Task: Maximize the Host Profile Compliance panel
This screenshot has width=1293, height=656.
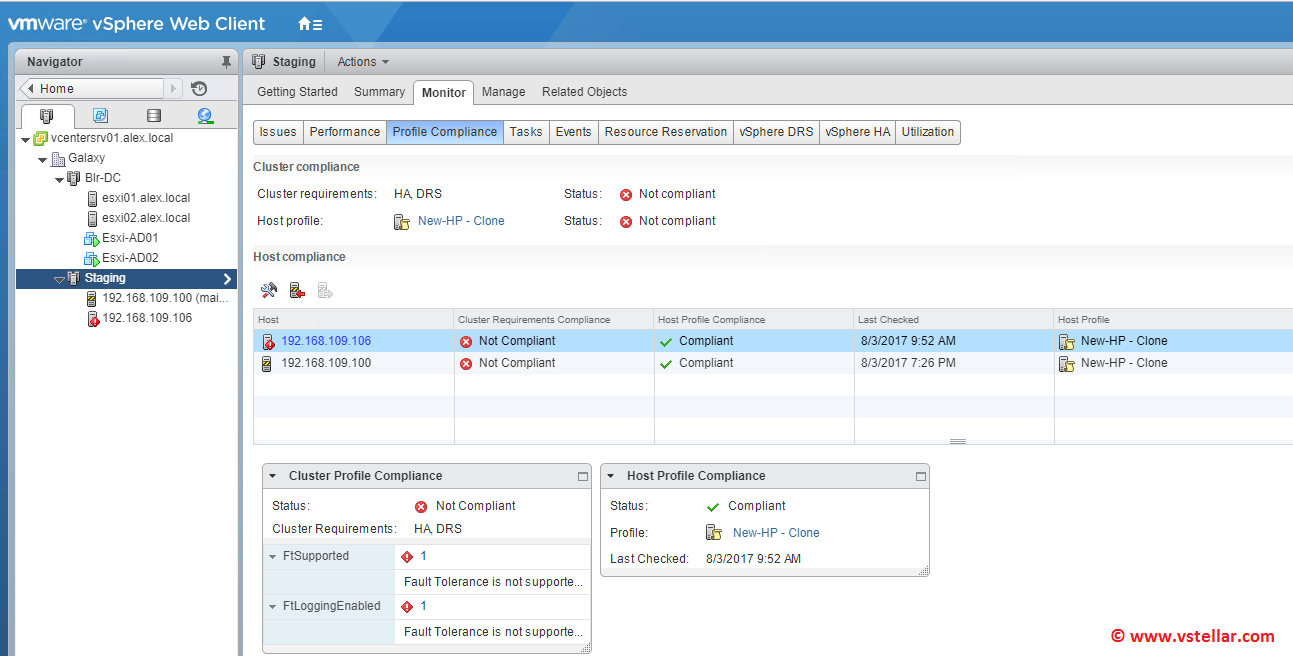Action: [x=920, y=477]
